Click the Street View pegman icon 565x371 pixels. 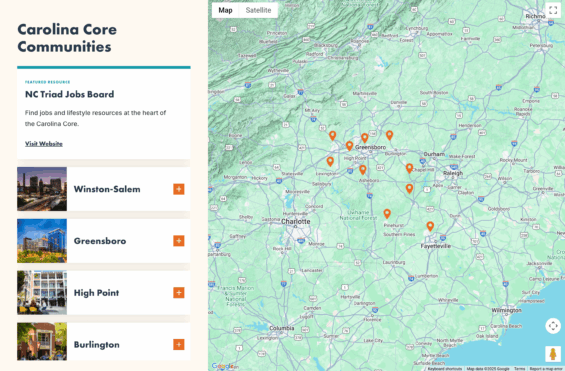553,353
